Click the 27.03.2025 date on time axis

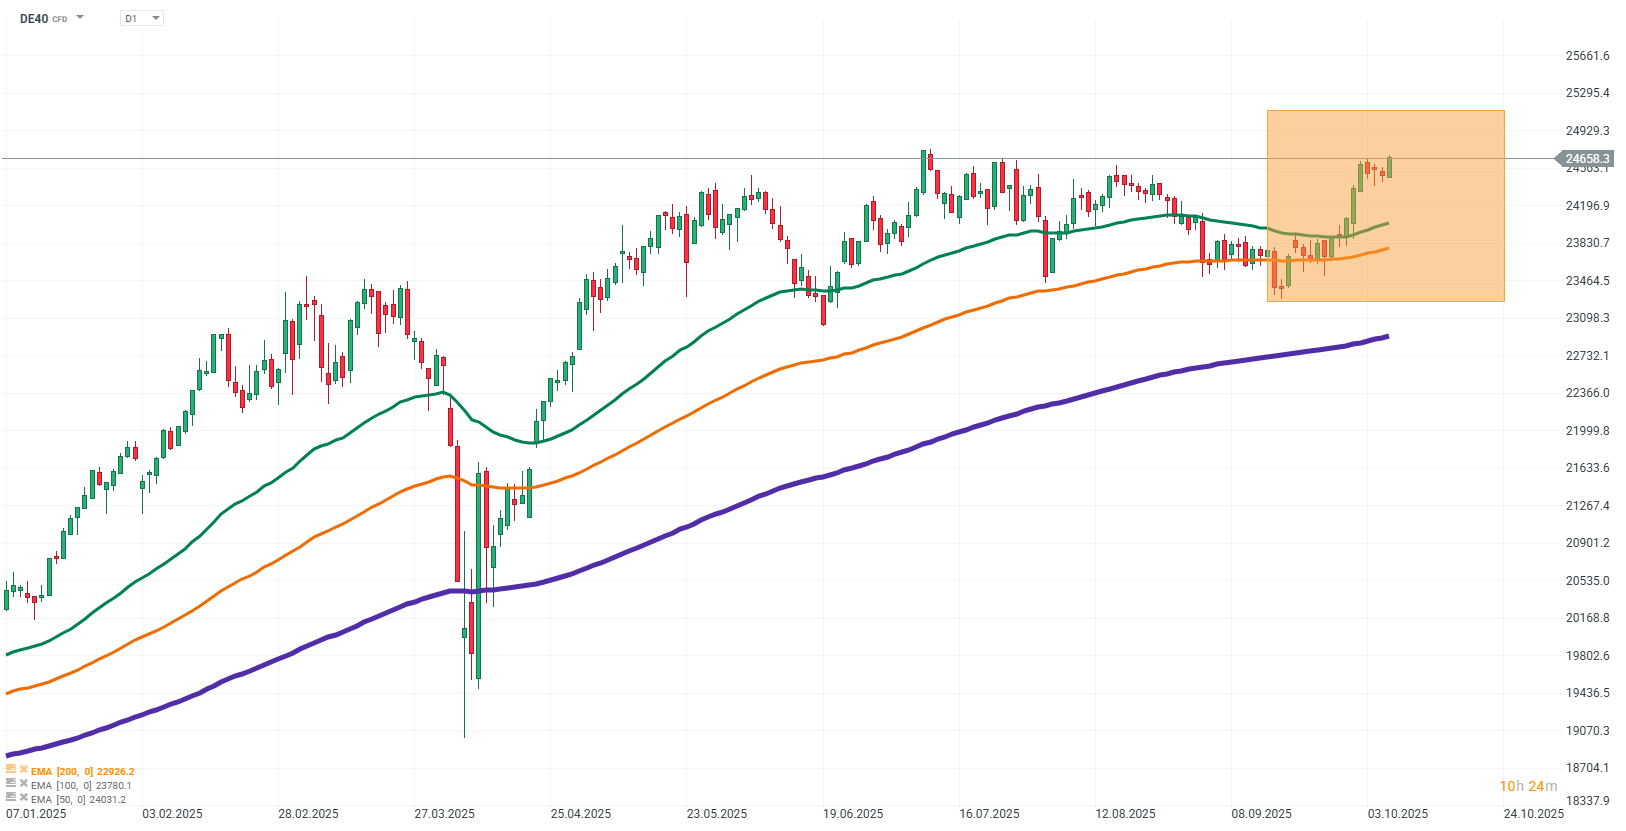point(444,814)
